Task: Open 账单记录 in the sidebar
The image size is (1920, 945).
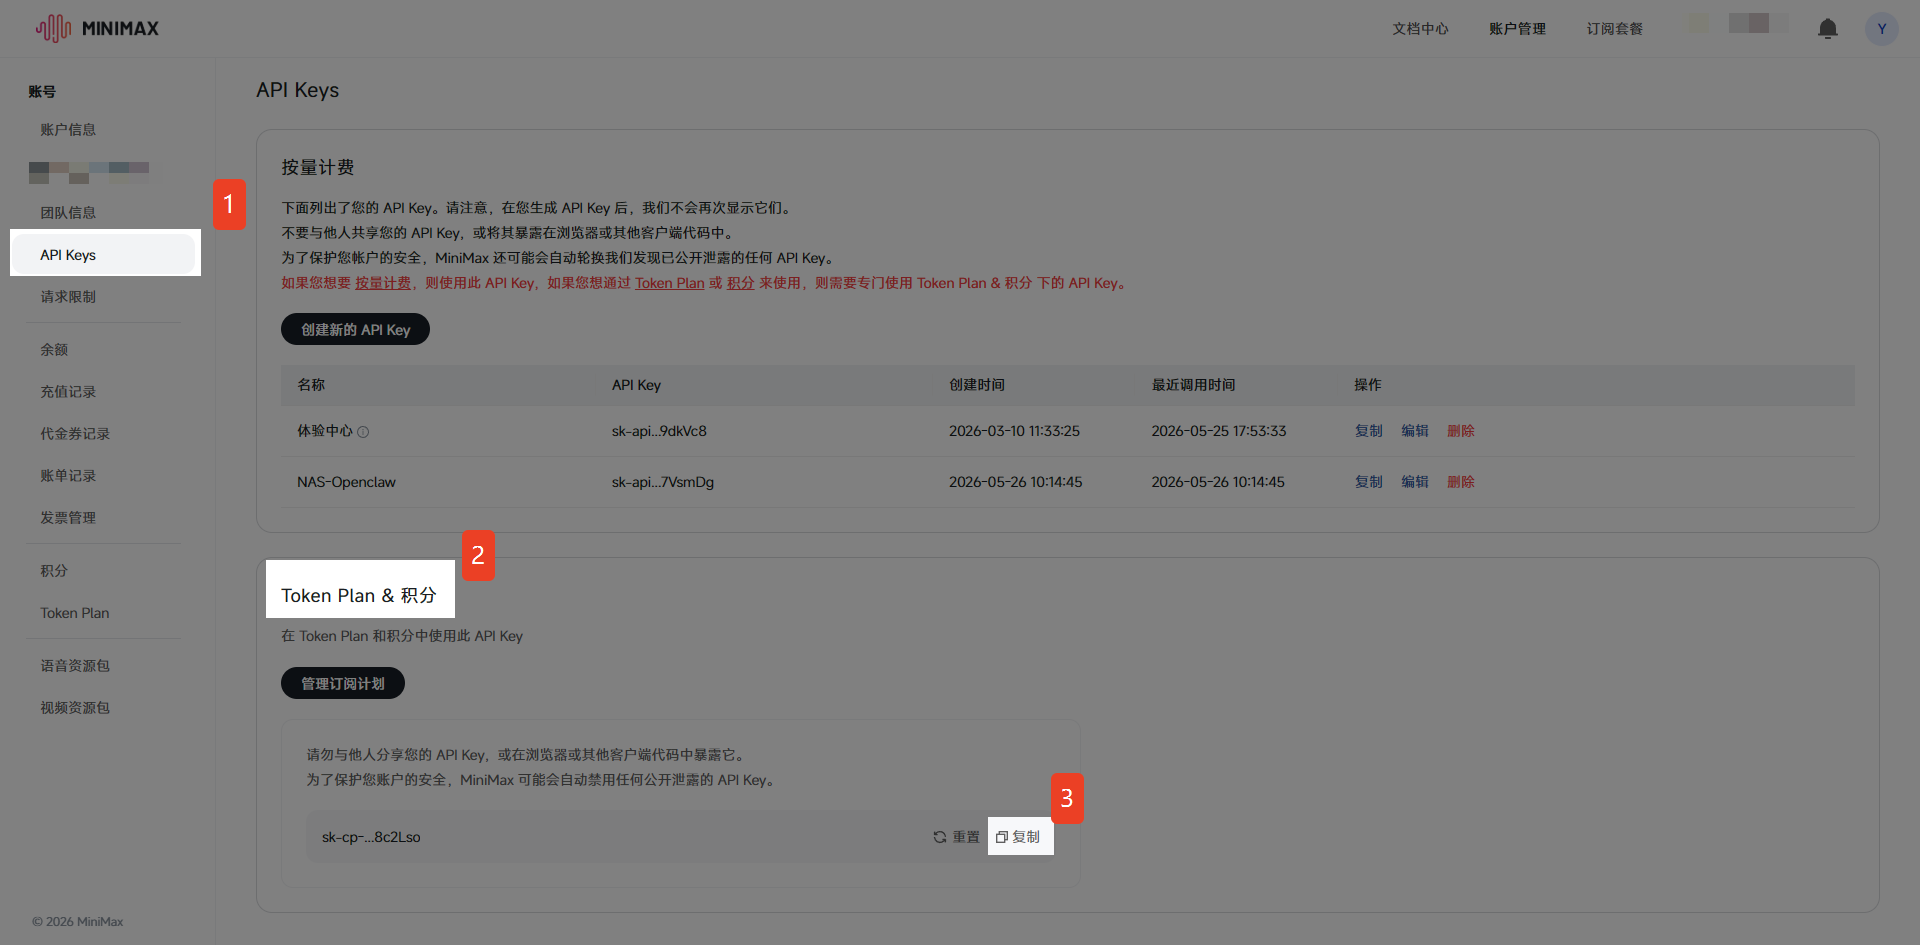Action: tap(68, 476)
